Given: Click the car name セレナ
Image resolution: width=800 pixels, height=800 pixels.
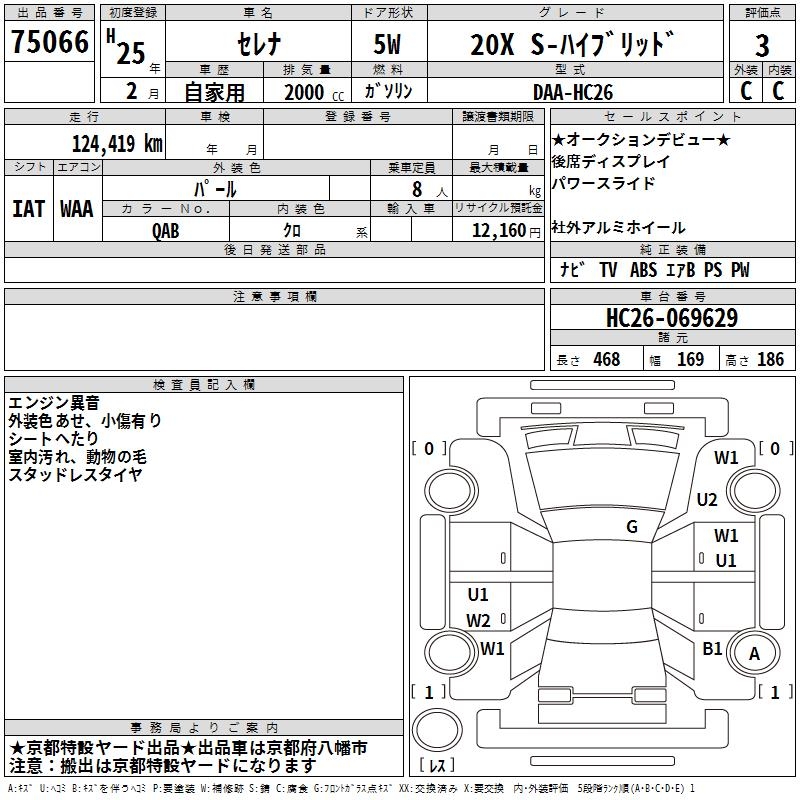Looking at the screenshot, I should pyautogui.click(x=259, y=44).
